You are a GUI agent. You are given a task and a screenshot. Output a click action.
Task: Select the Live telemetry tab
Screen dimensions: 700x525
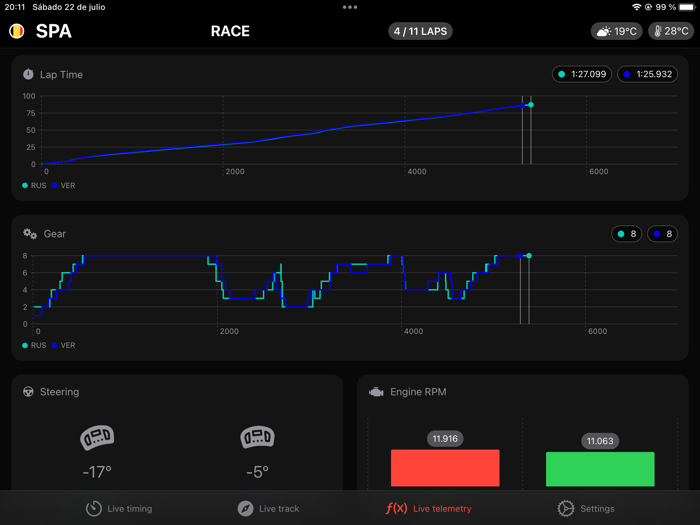(429, 508)
